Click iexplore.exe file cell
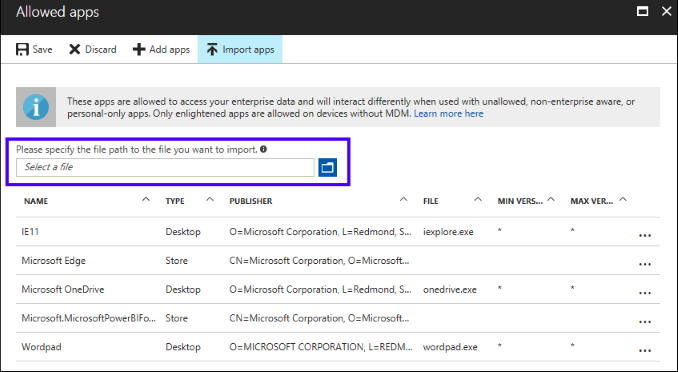Viewport: 678px width, 372px height. coord(448,232)
